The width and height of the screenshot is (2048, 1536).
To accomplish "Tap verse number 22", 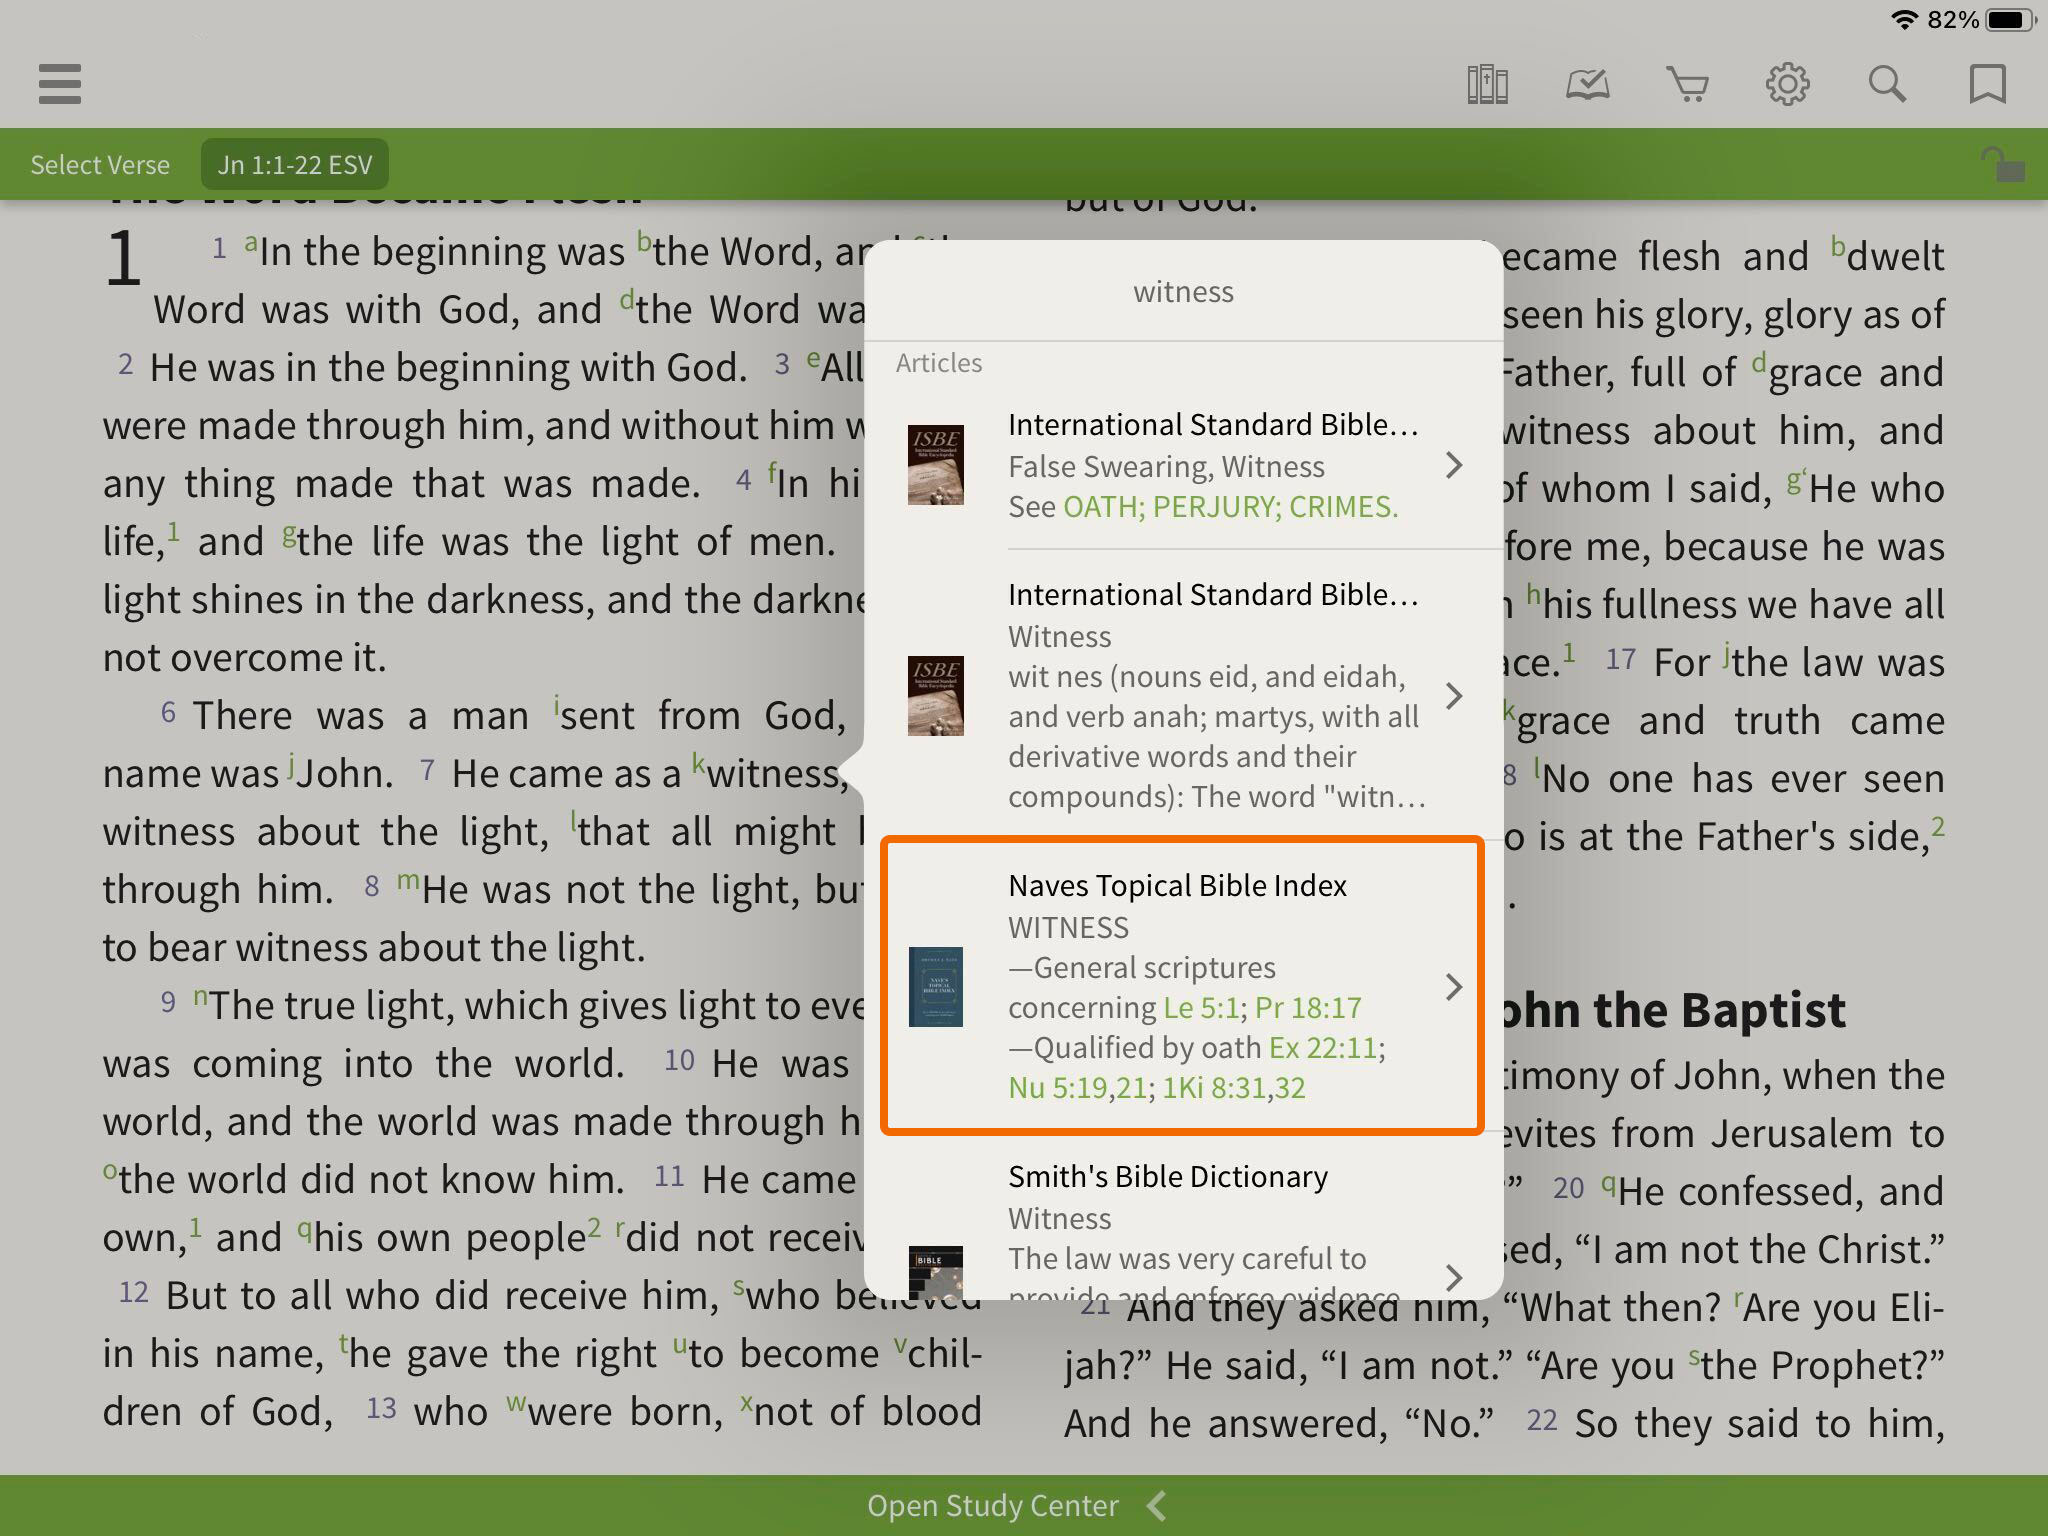I will [x=1542, y=1421].
